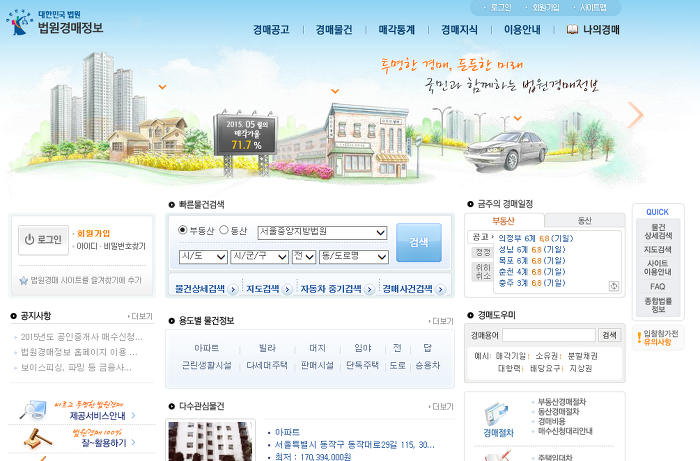This screenshot has width=700, height=461.
Task: Select 공고 side tab in schedule
Action: (x=481, y=237)
